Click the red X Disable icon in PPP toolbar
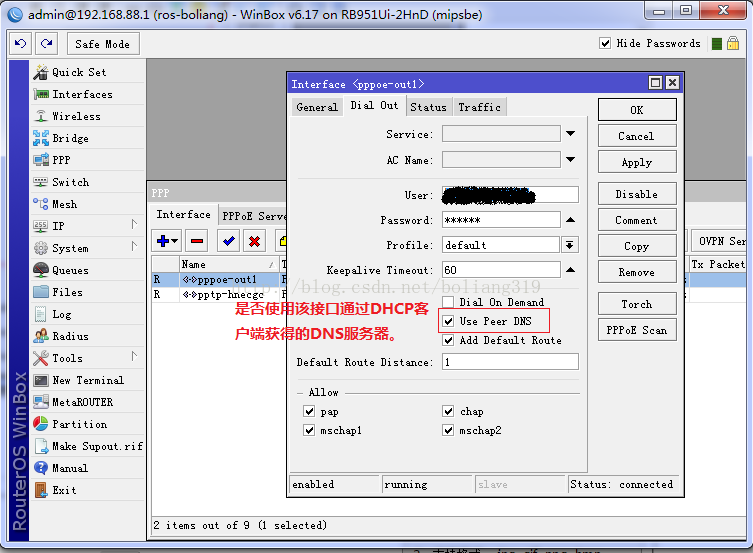This screenshot has width=753, height=553. point(255,240)
